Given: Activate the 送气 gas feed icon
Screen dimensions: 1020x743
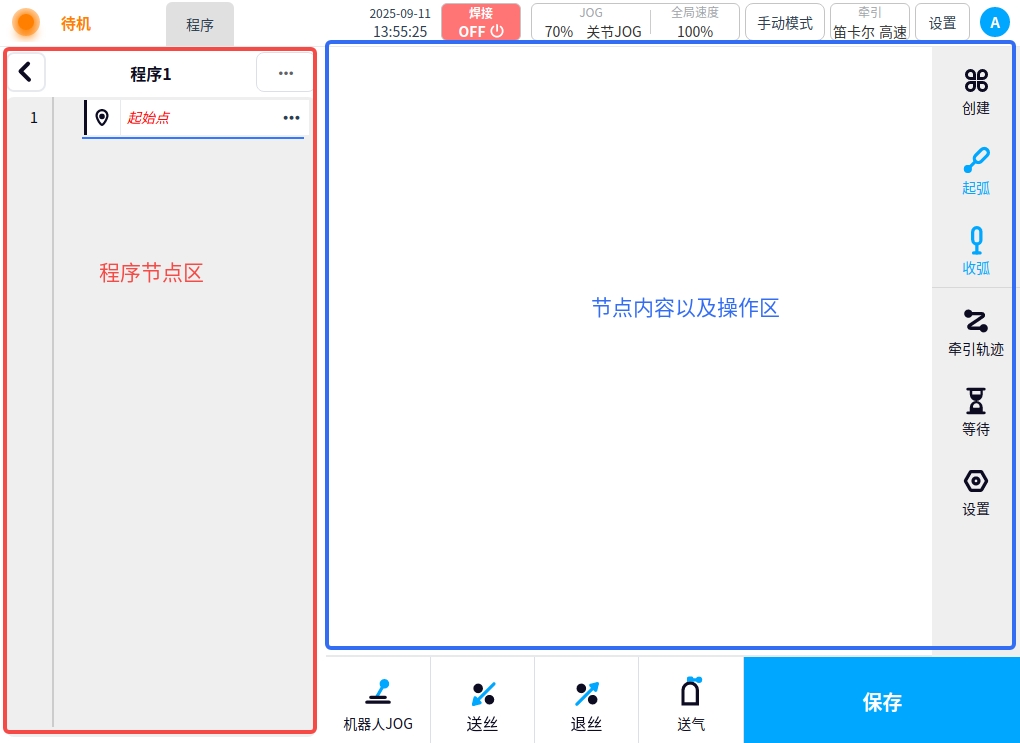Looking at the screenshot, I should pyautogui.click(x=691, y=704).
